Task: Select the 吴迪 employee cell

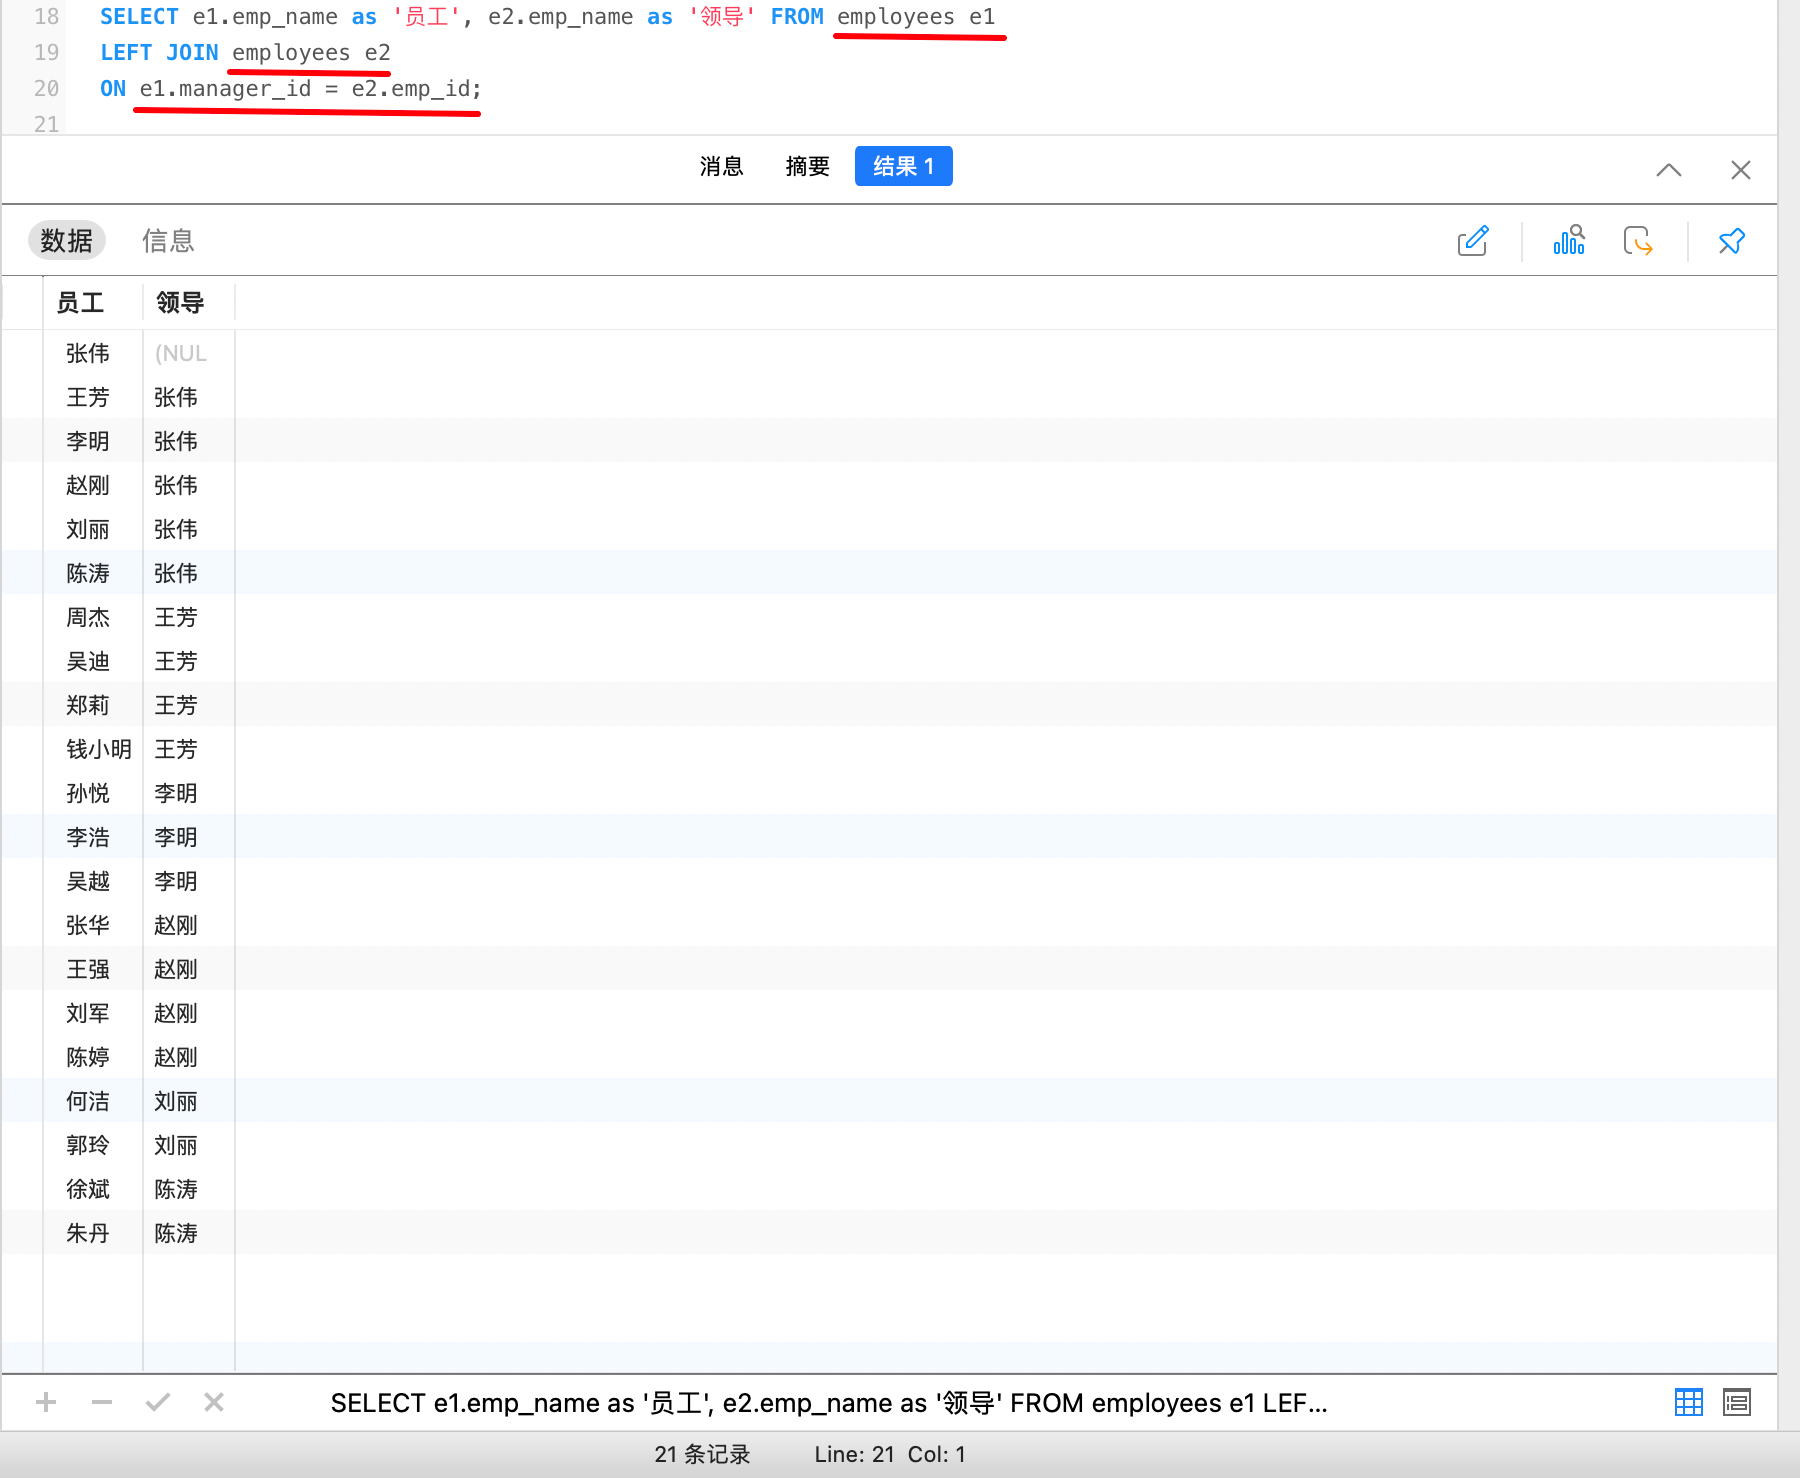Action: coord(92,661)
